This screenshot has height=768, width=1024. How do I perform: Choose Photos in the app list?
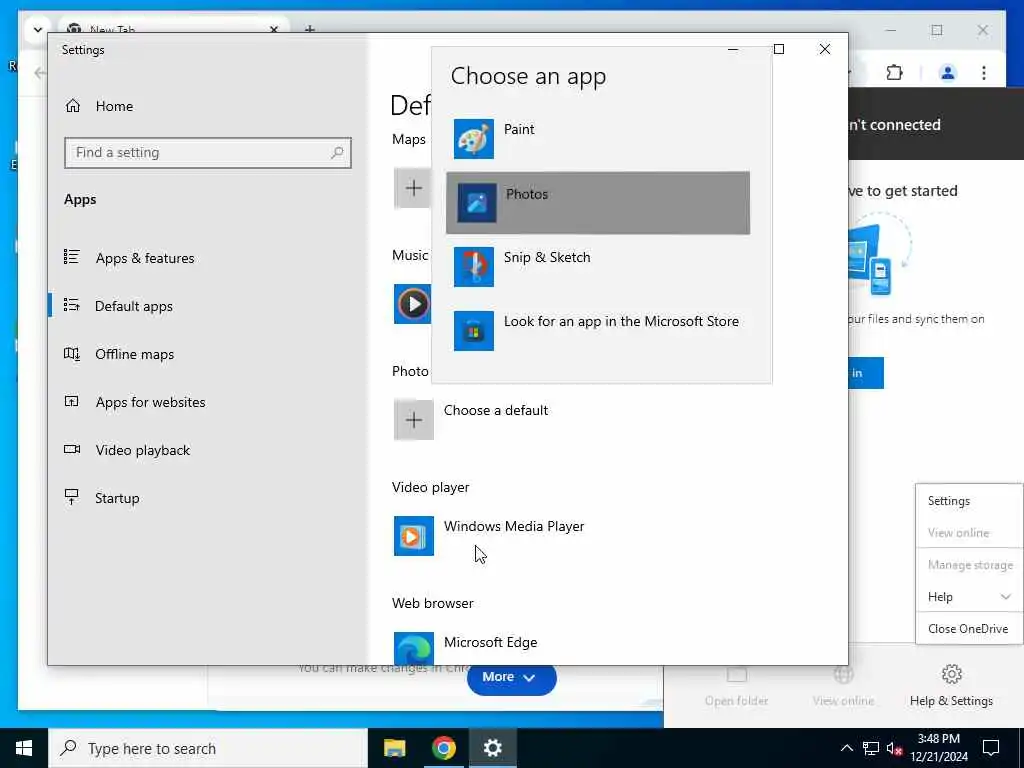click(x=598, y=203)
